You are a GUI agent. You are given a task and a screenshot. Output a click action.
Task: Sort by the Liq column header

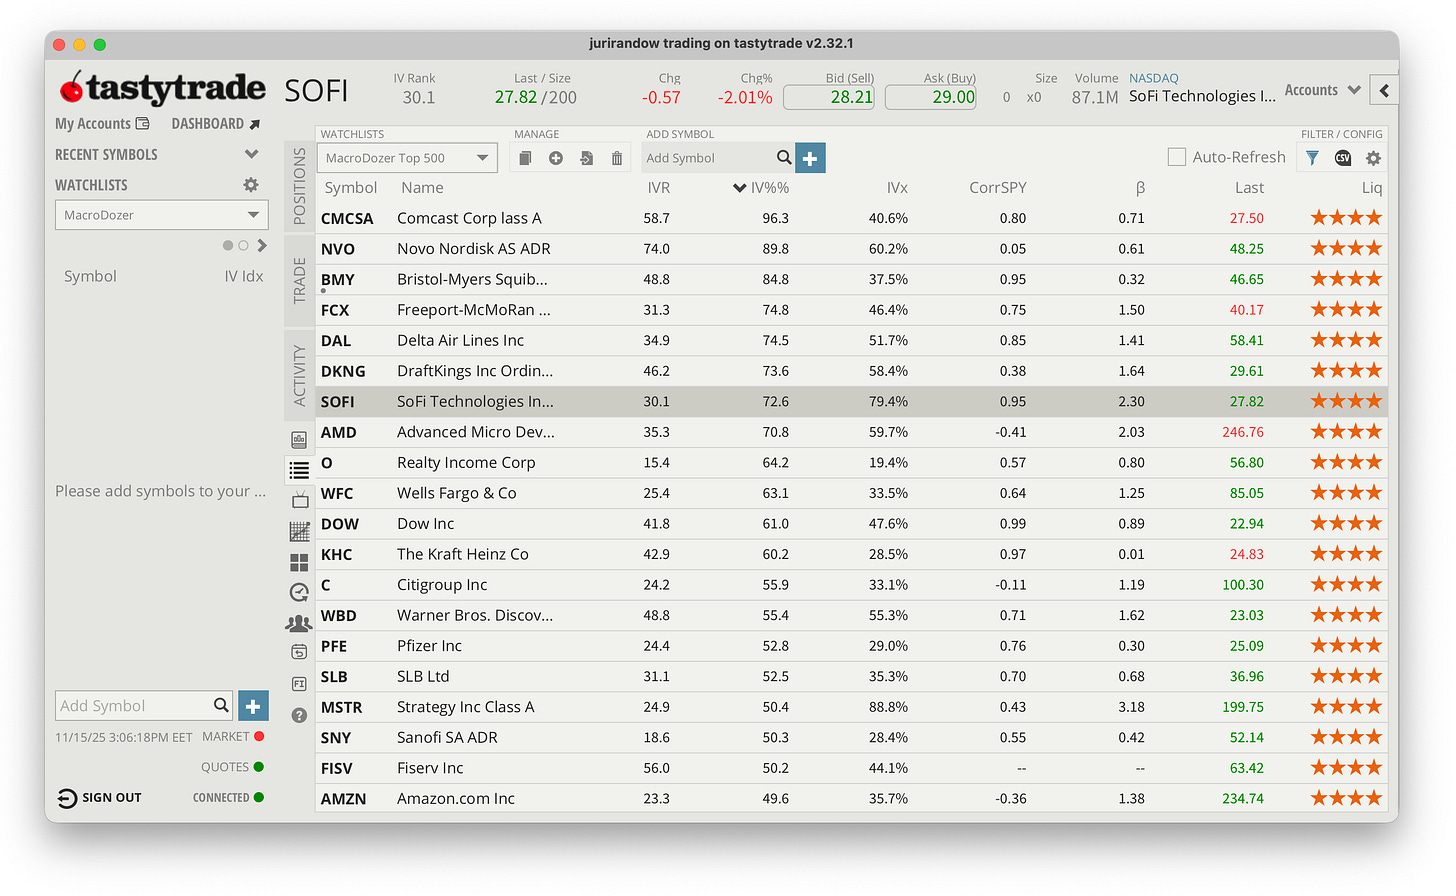(1371, 188)
